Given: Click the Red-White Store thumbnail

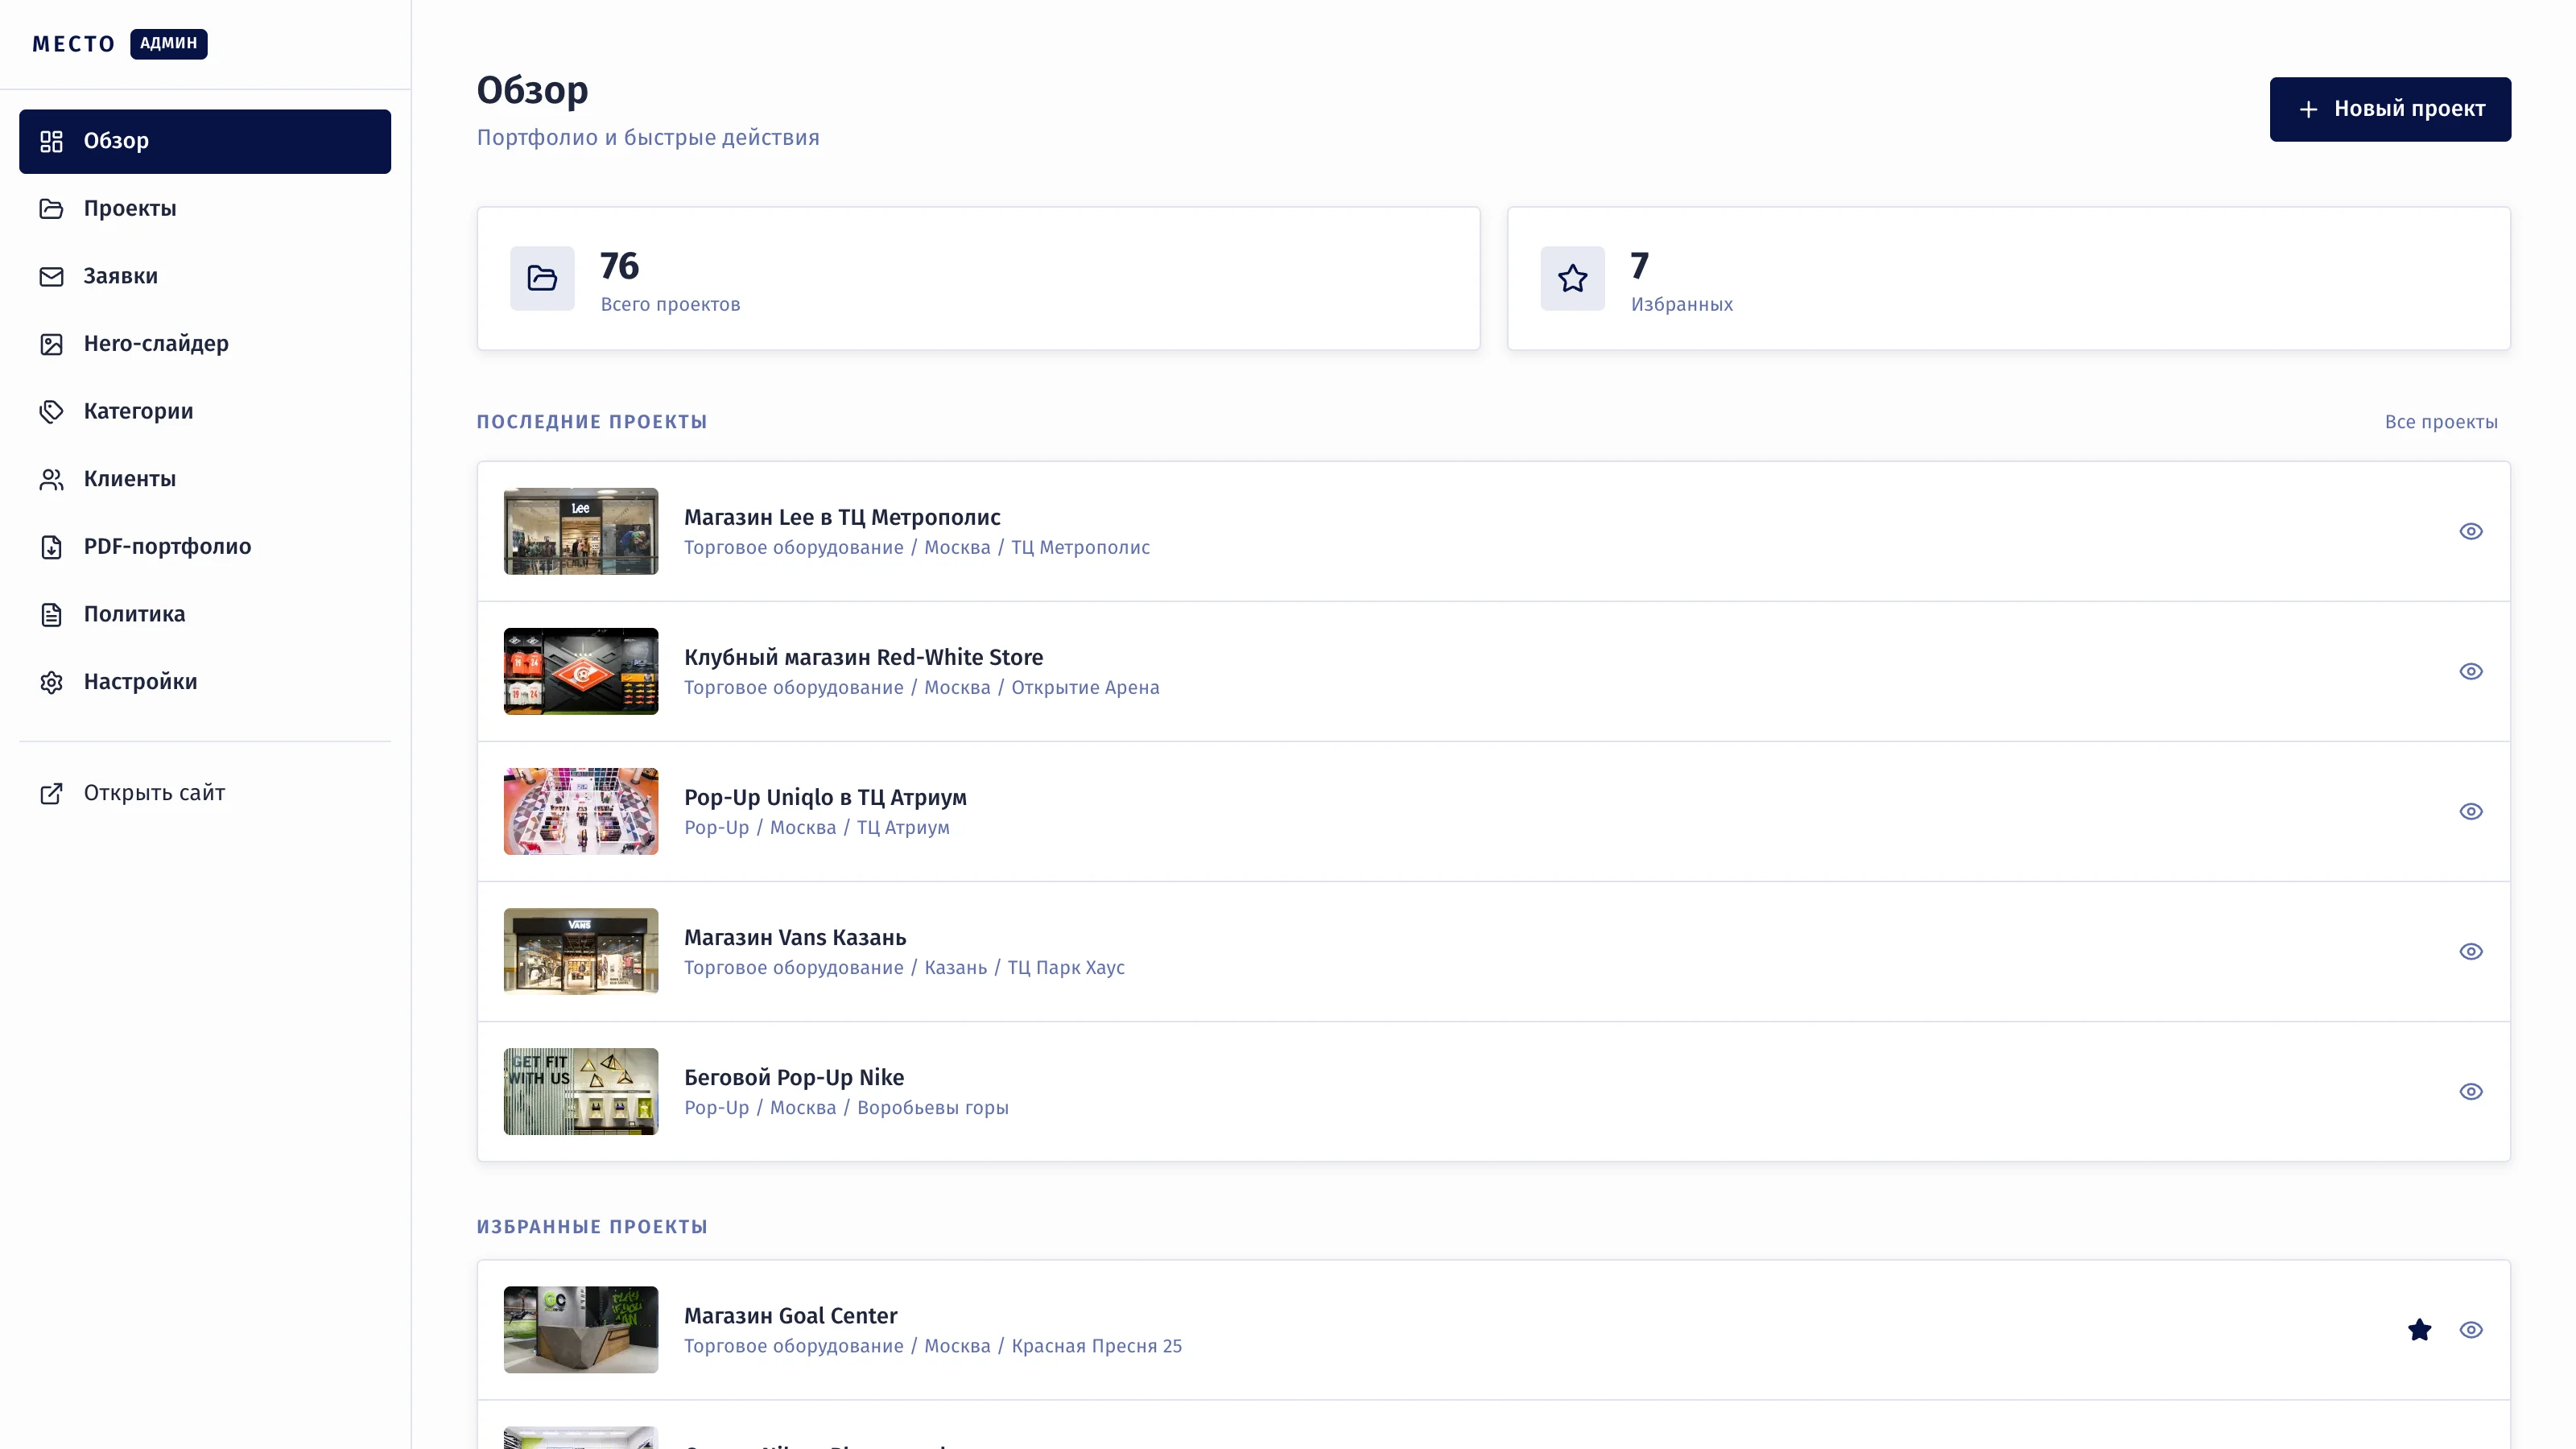Looking at the screenshot, I should point(581,671).
